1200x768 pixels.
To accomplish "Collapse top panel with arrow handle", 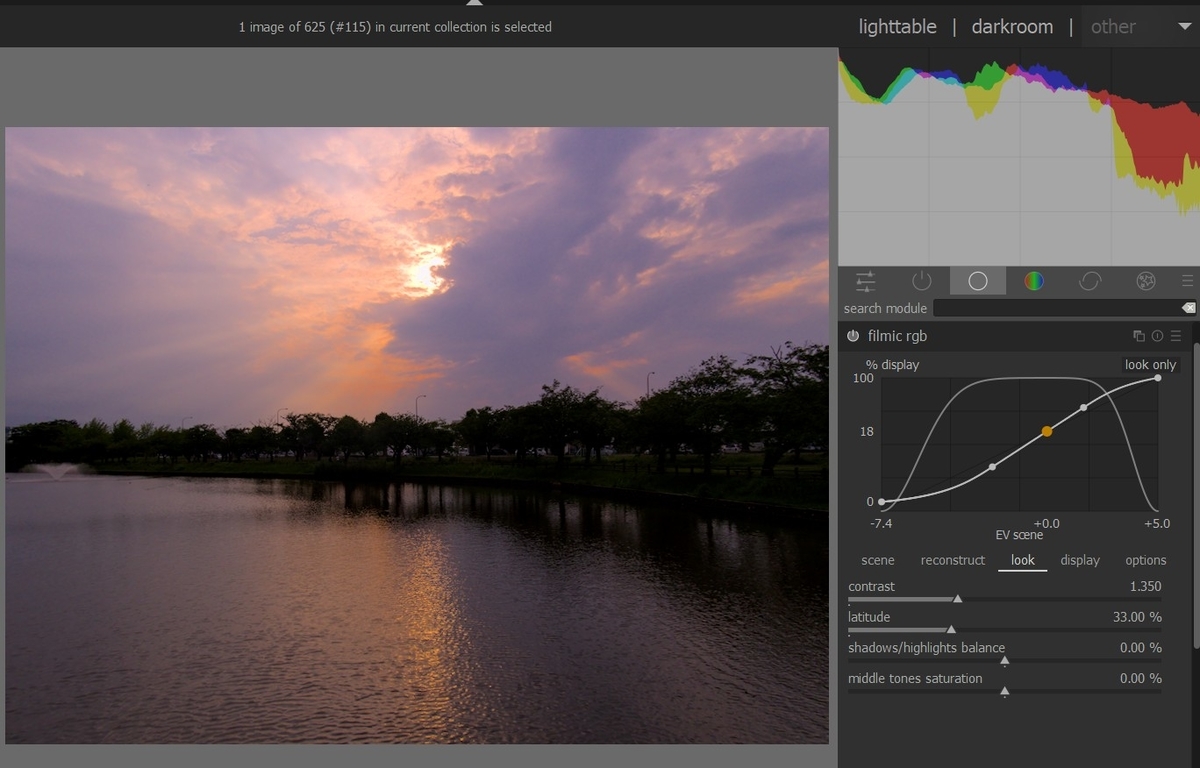I will 475,3.
